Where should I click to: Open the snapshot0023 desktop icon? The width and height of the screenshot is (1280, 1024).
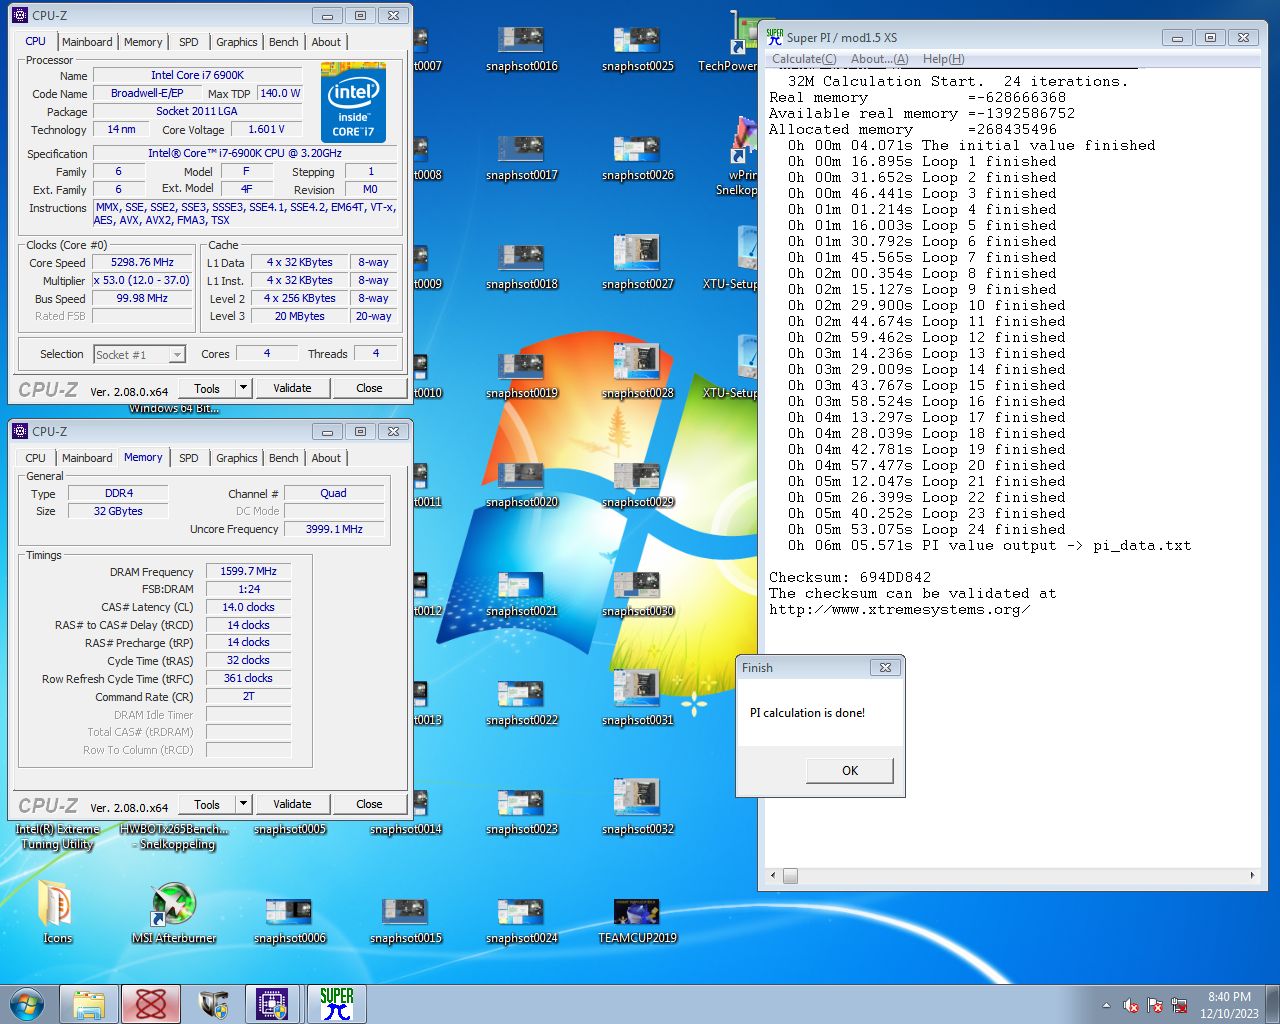click(521, 812)
